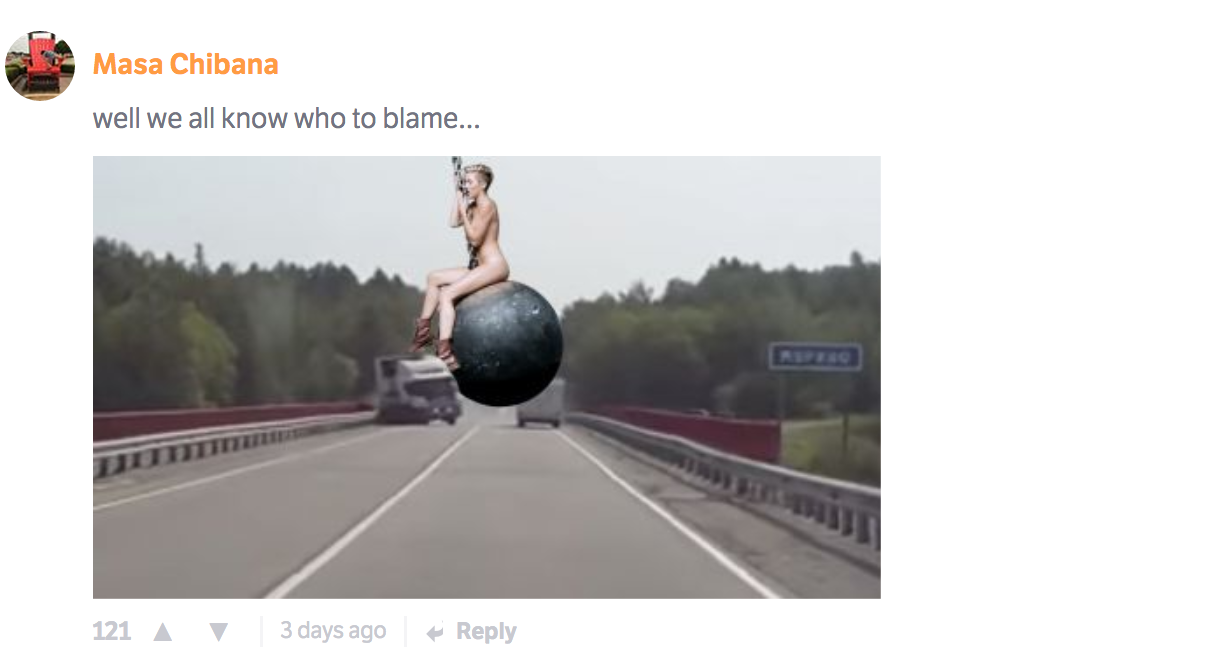Click the person sitting on the ball

(462, 263)
